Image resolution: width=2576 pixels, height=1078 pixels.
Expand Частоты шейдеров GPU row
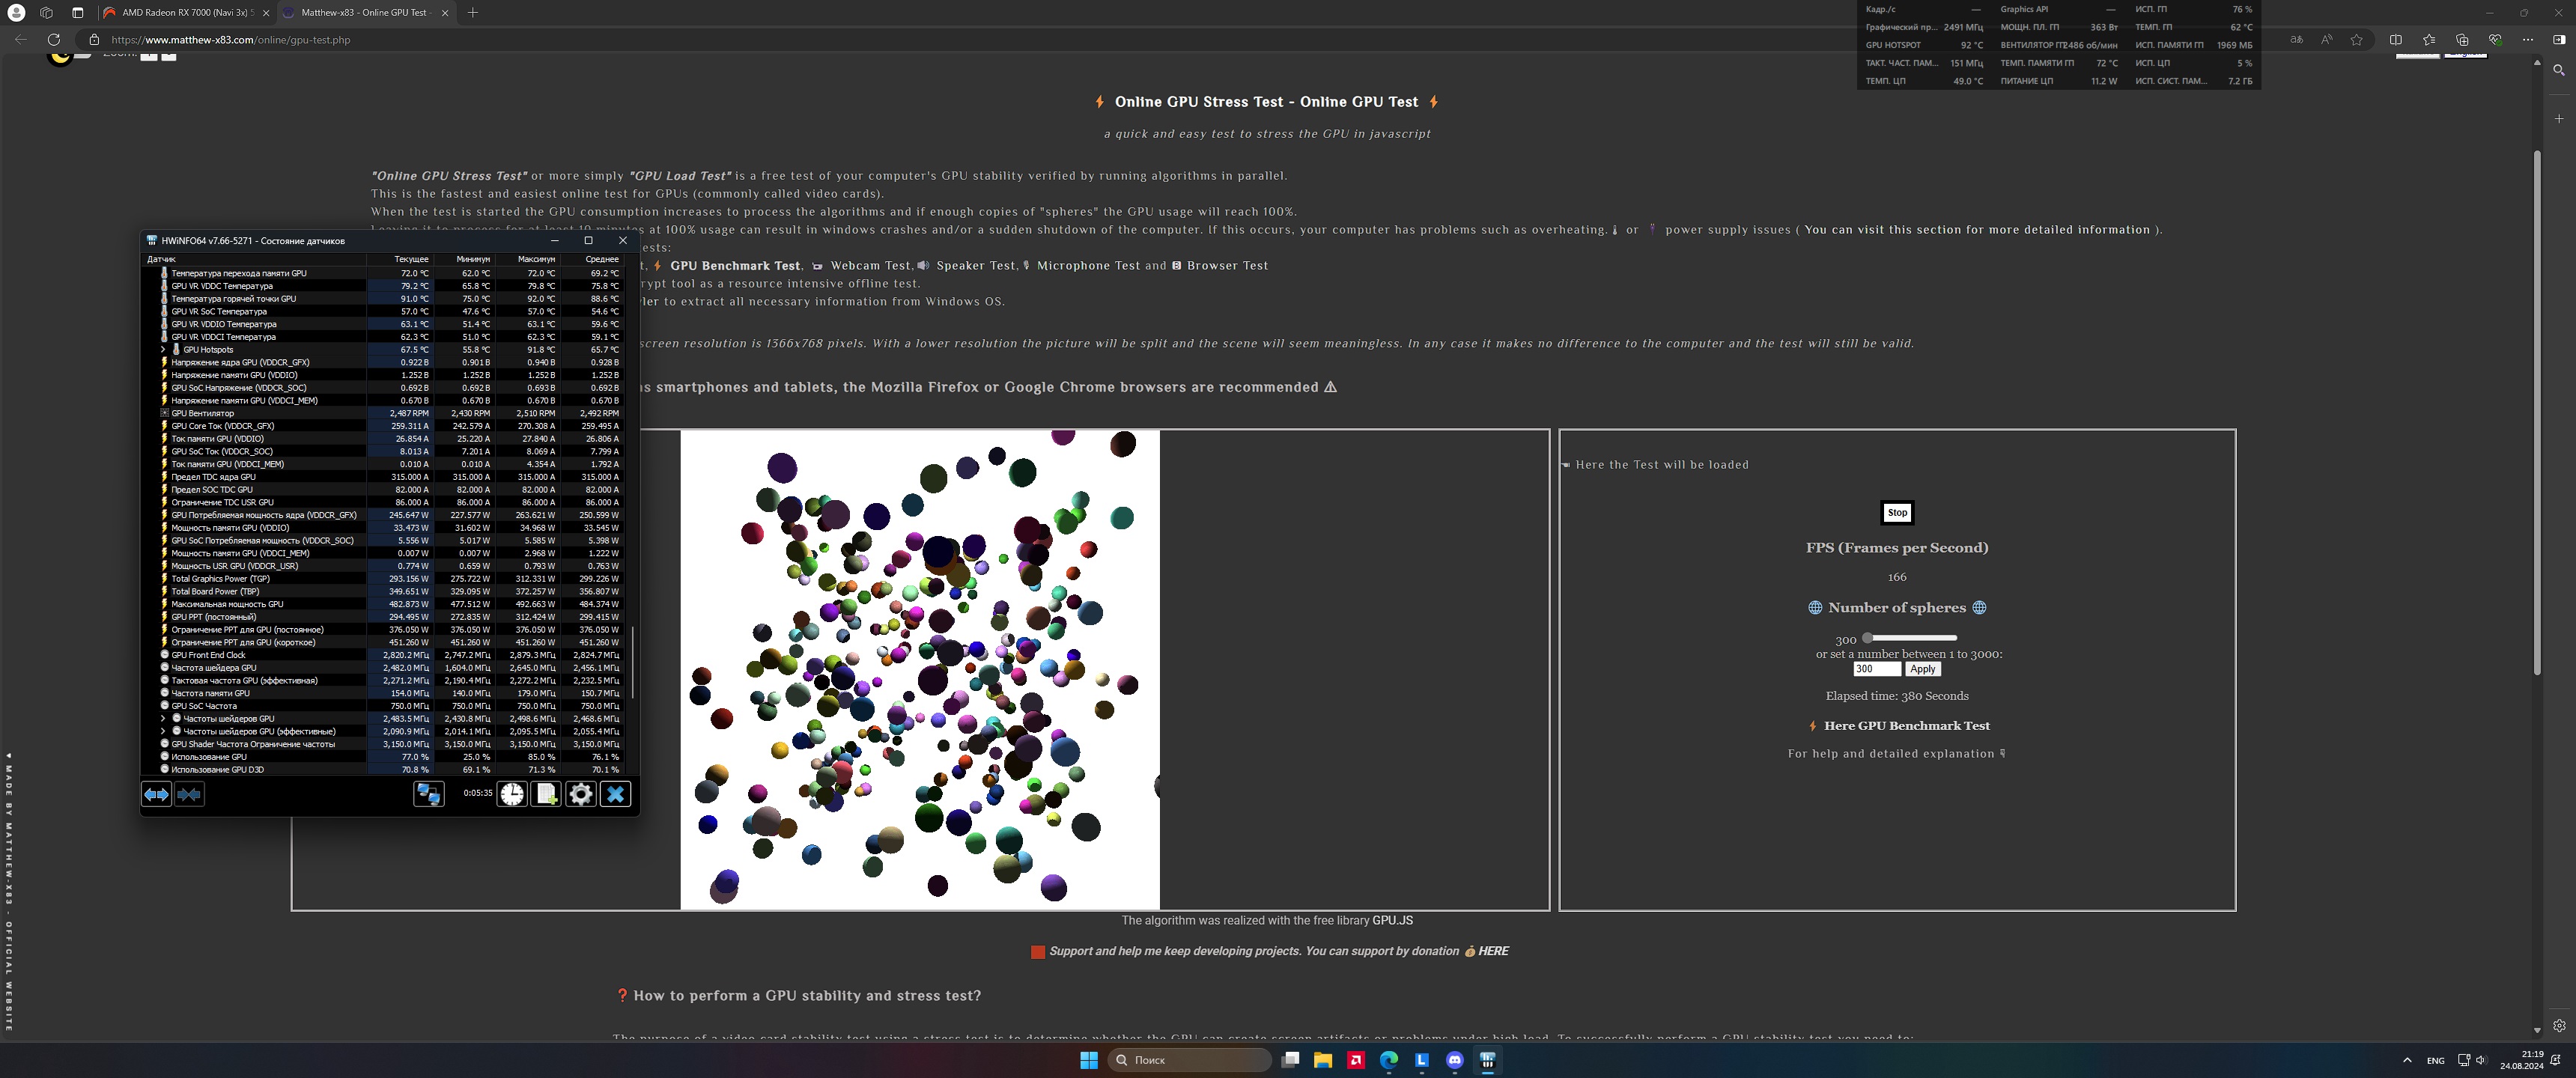(163, 719)
